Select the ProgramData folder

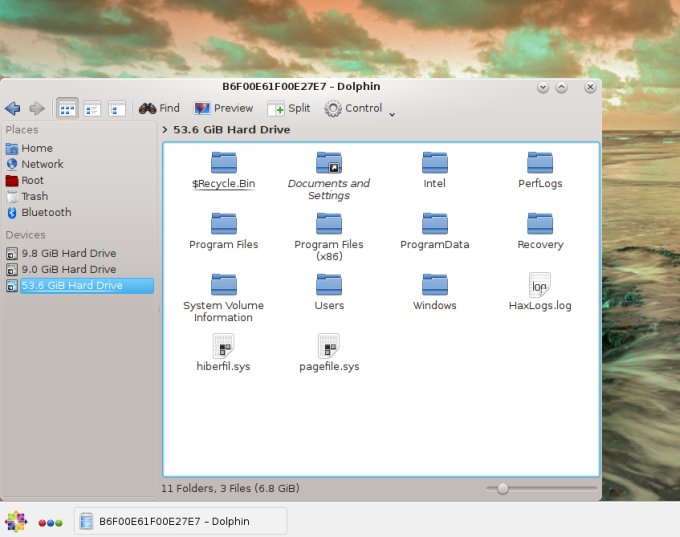coord(435,231)
